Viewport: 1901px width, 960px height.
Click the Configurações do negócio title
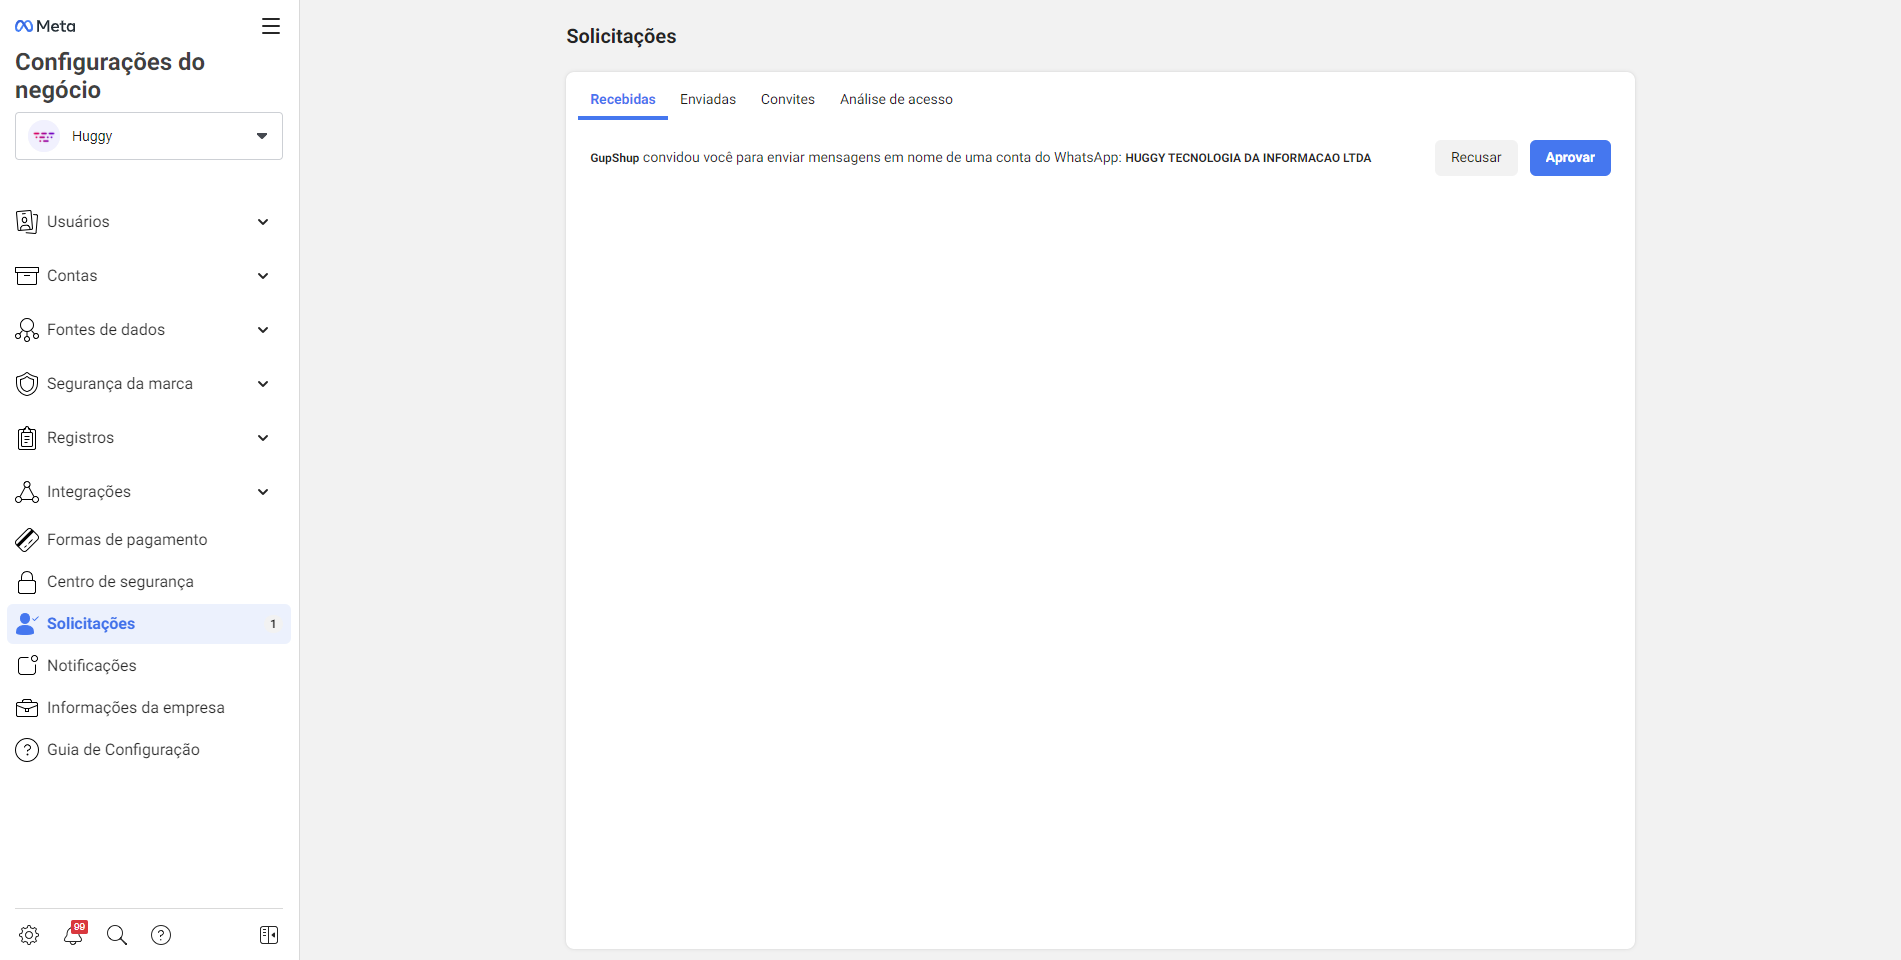coord(110,76)
